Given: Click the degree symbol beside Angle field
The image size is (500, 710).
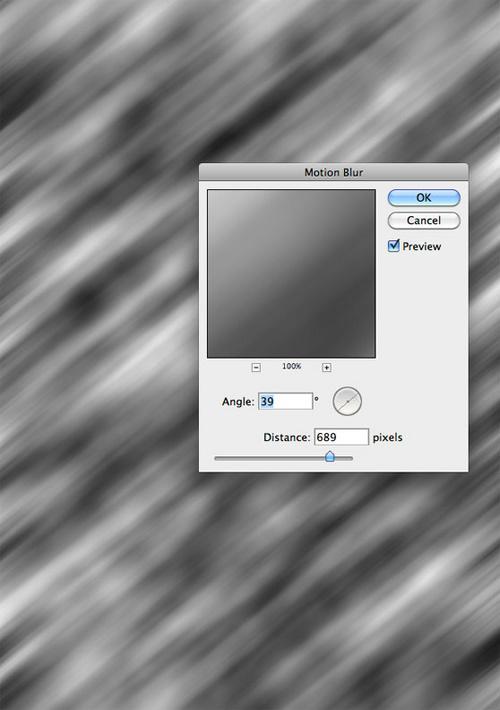Looking at the screenshot, I should [317, 399].
